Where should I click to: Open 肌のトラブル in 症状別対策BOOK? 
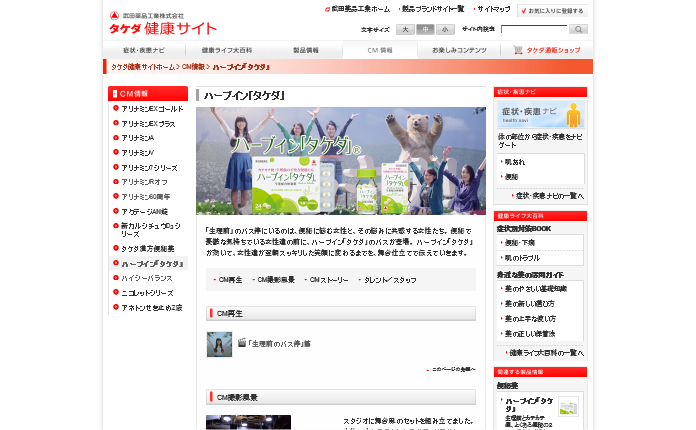tap(522, 258)
